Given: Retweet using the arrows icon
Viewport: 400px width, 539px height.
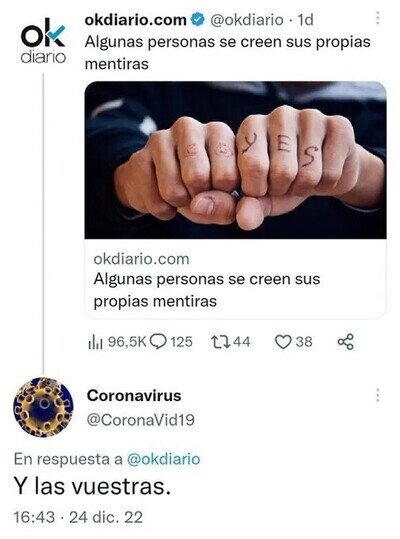Looking at the screenshot, I should (221, 342).
